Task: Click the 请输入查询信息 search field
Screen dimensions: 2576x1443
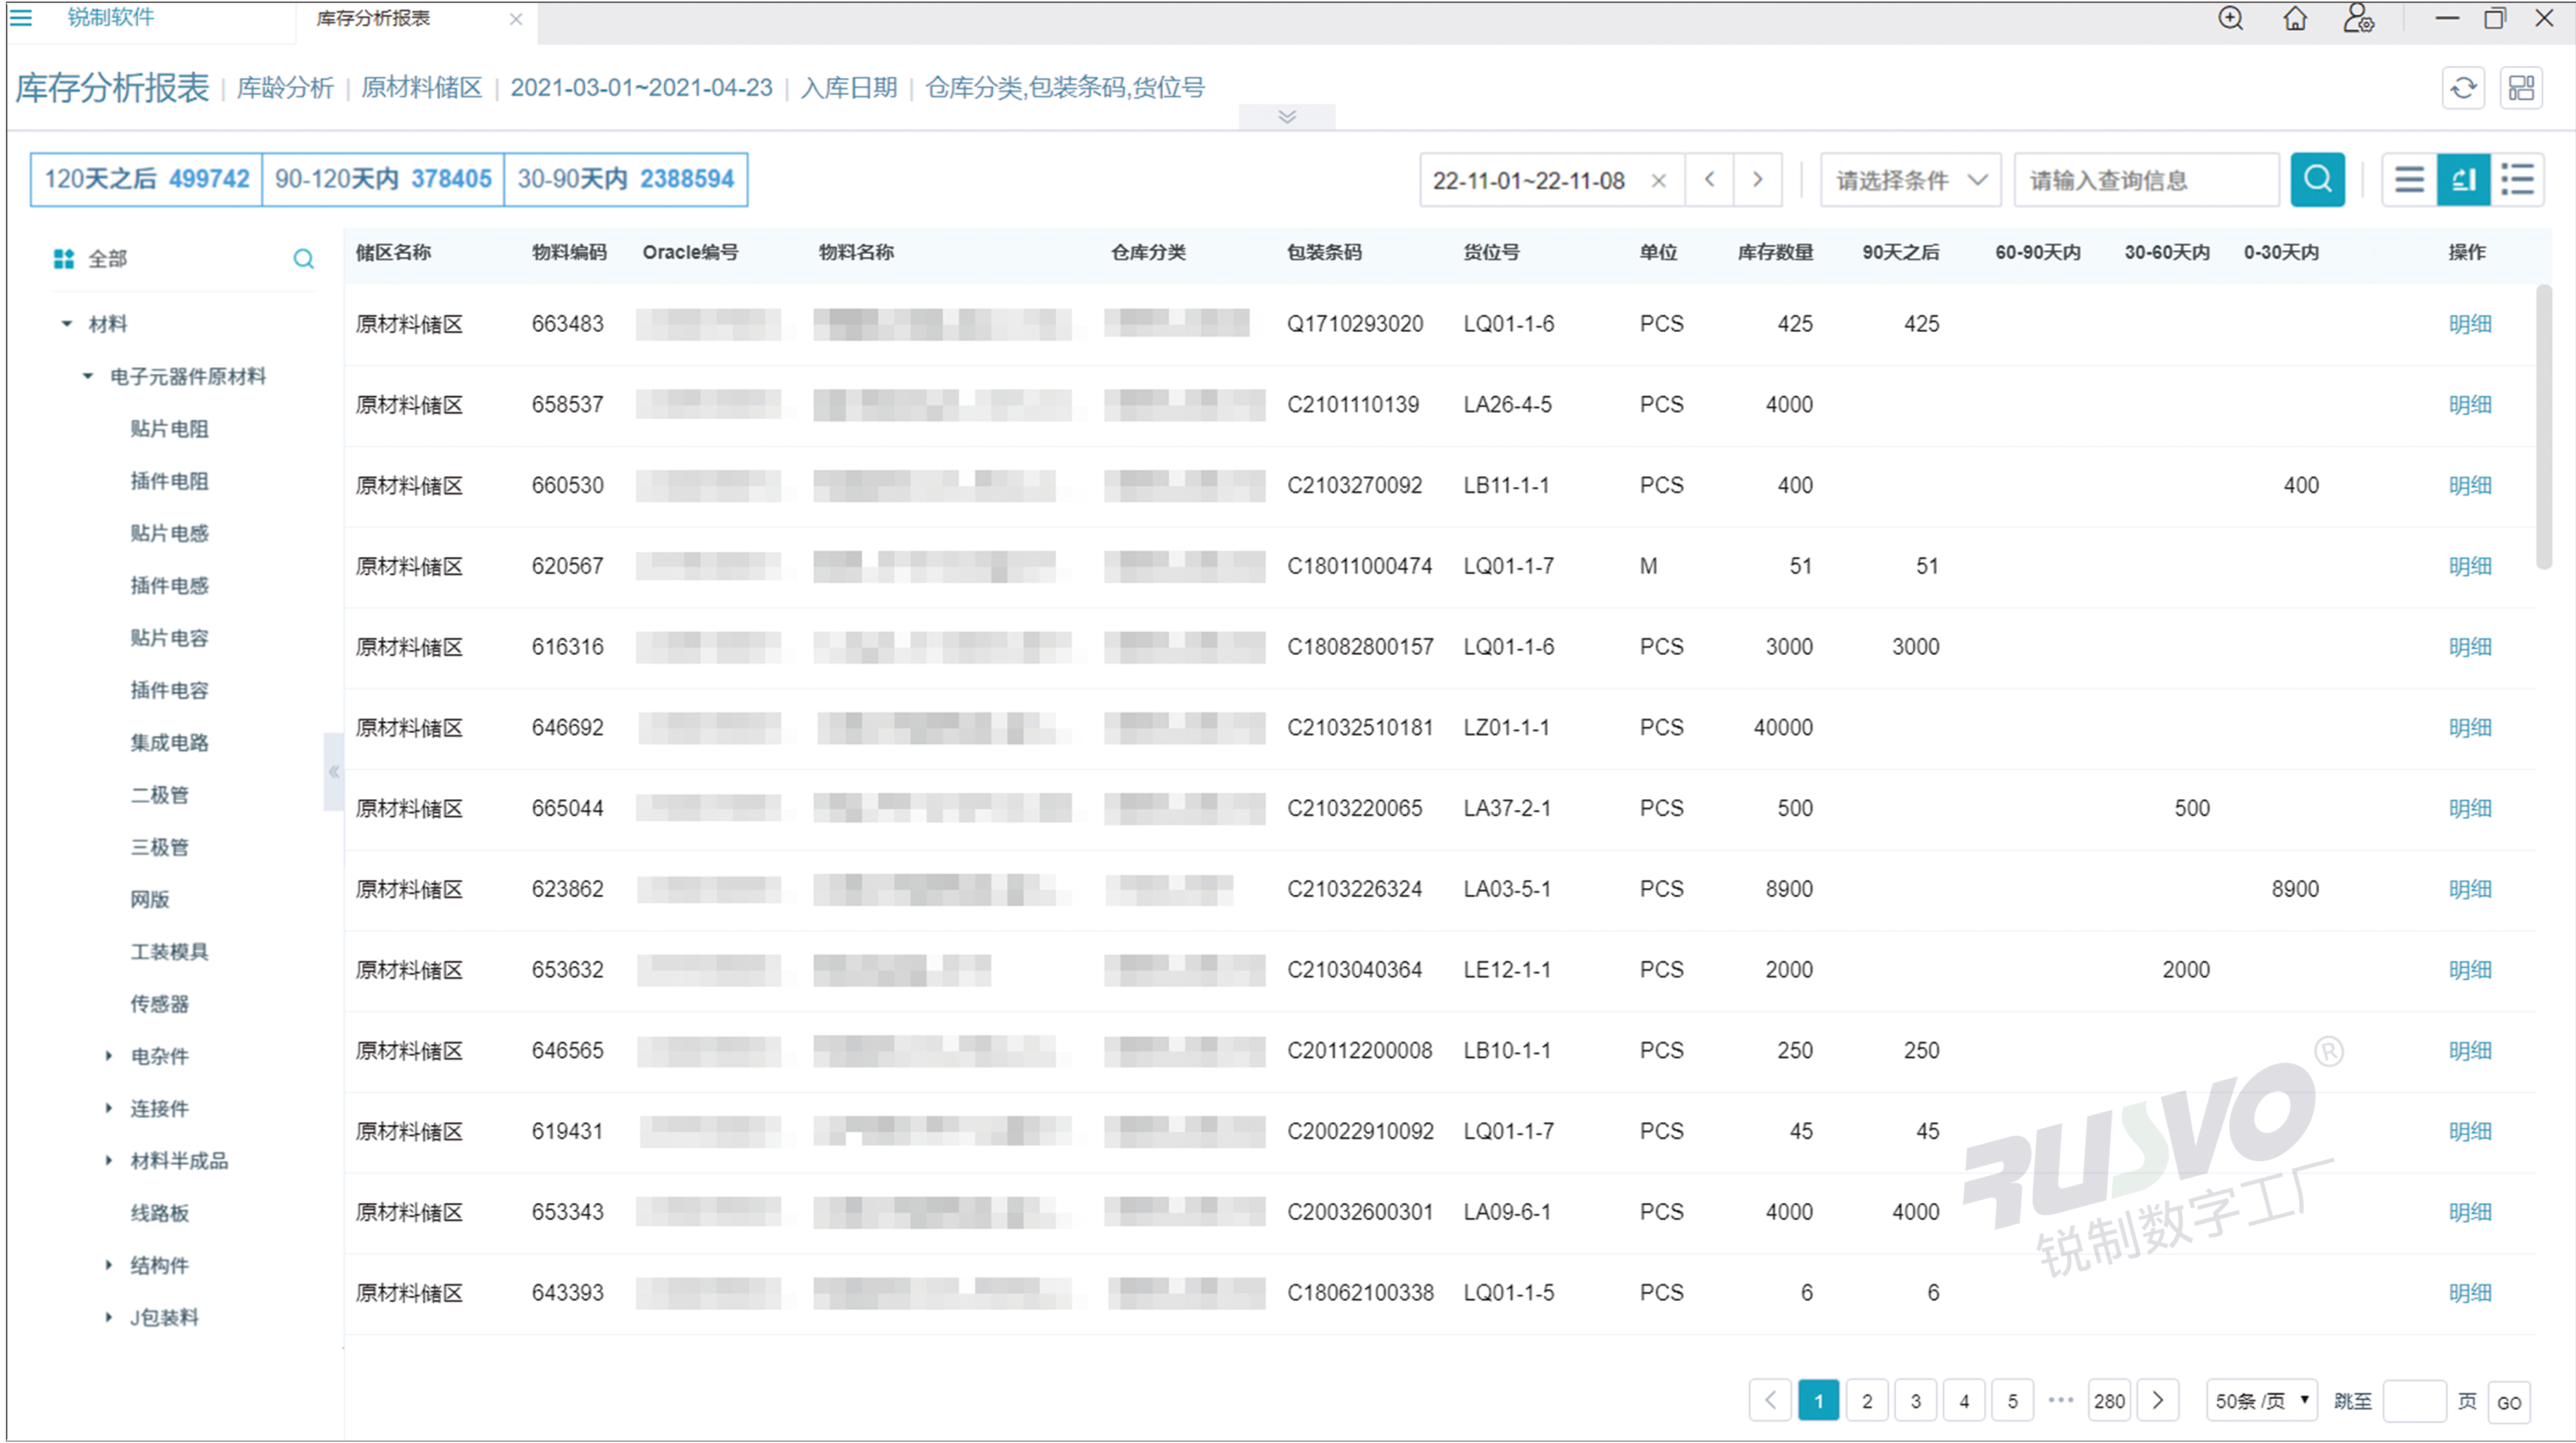Action: pos(2145,180)
